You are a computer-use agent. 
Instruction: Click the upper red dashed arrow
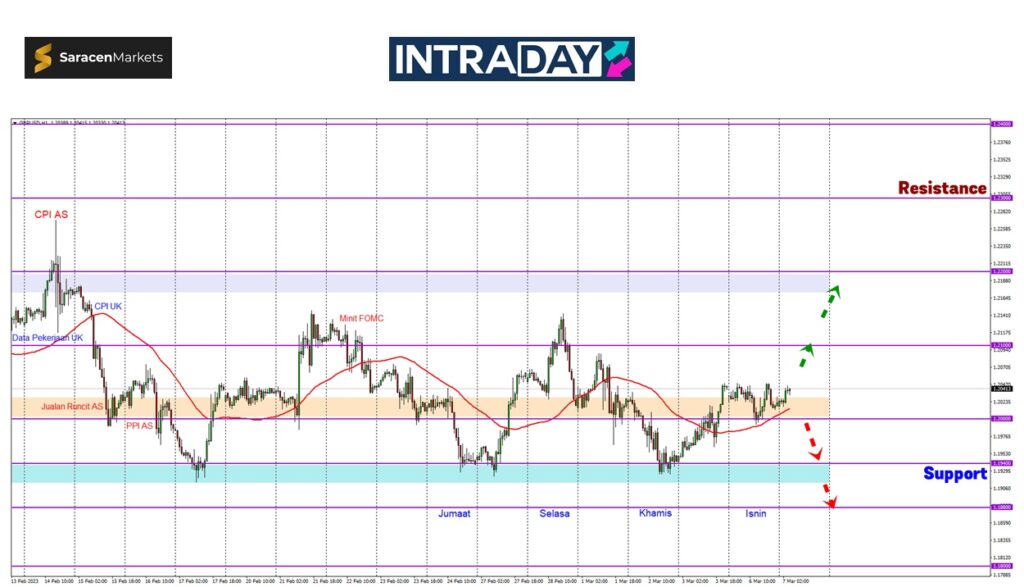pyautogui.click(x=813, y=441)
